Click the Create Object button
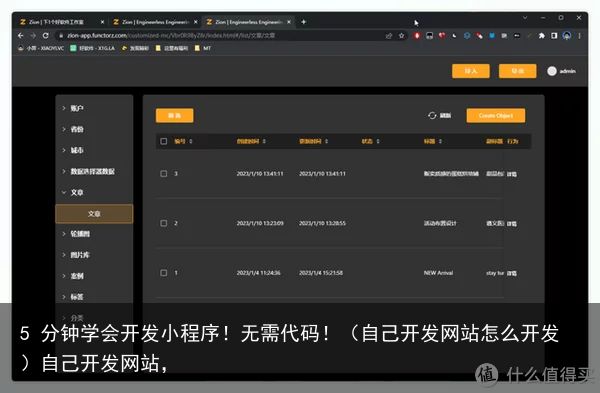Image resolution: width=600 pixels, height=393 pixels. pyautogui.click(x=496, y=116)
